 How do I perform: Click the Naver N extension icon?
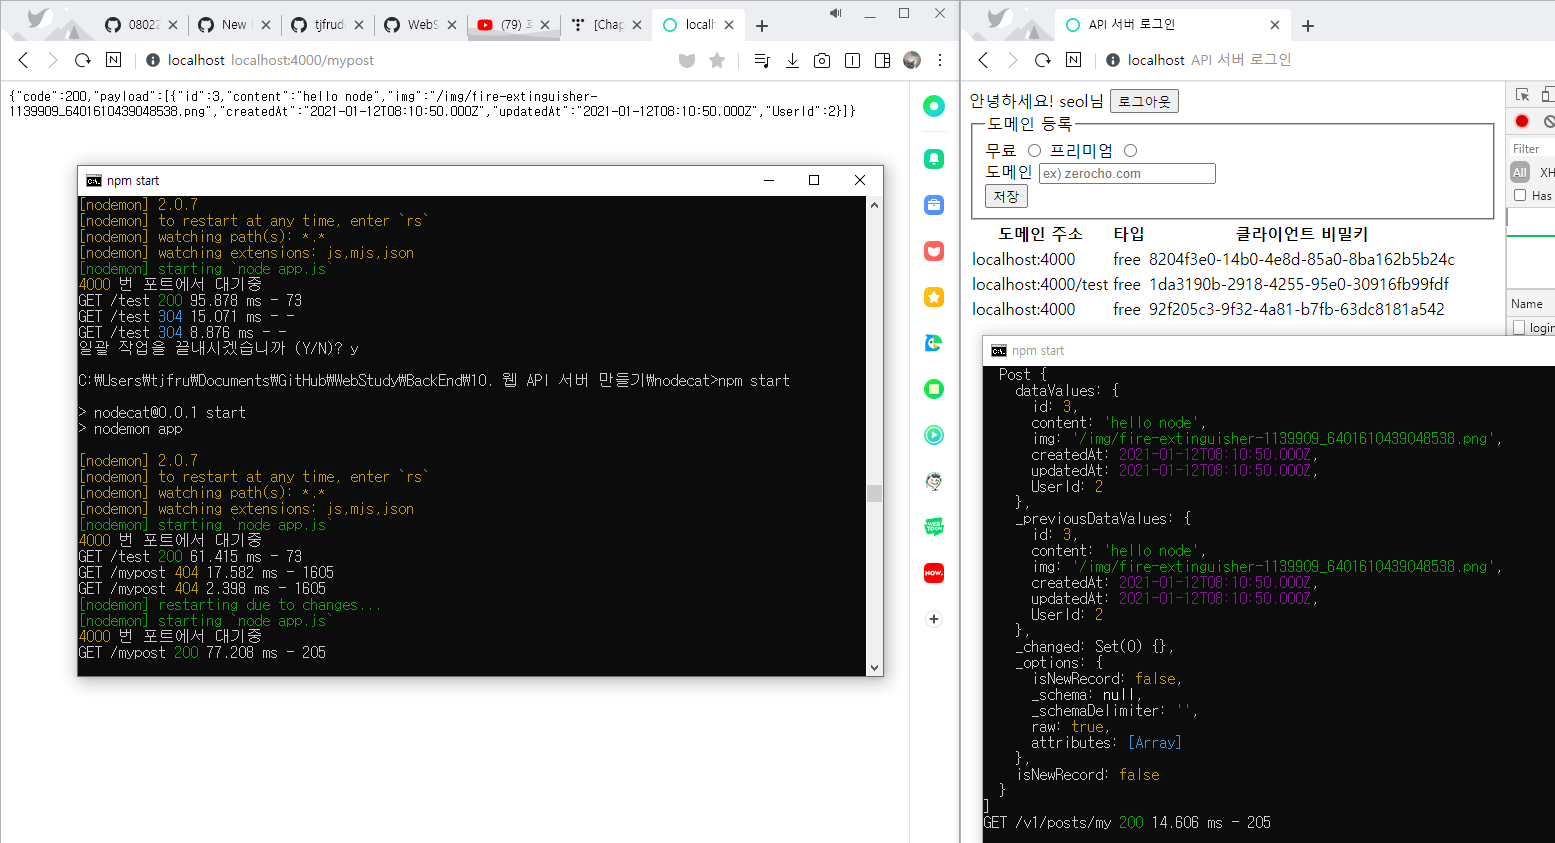[113, 60]
